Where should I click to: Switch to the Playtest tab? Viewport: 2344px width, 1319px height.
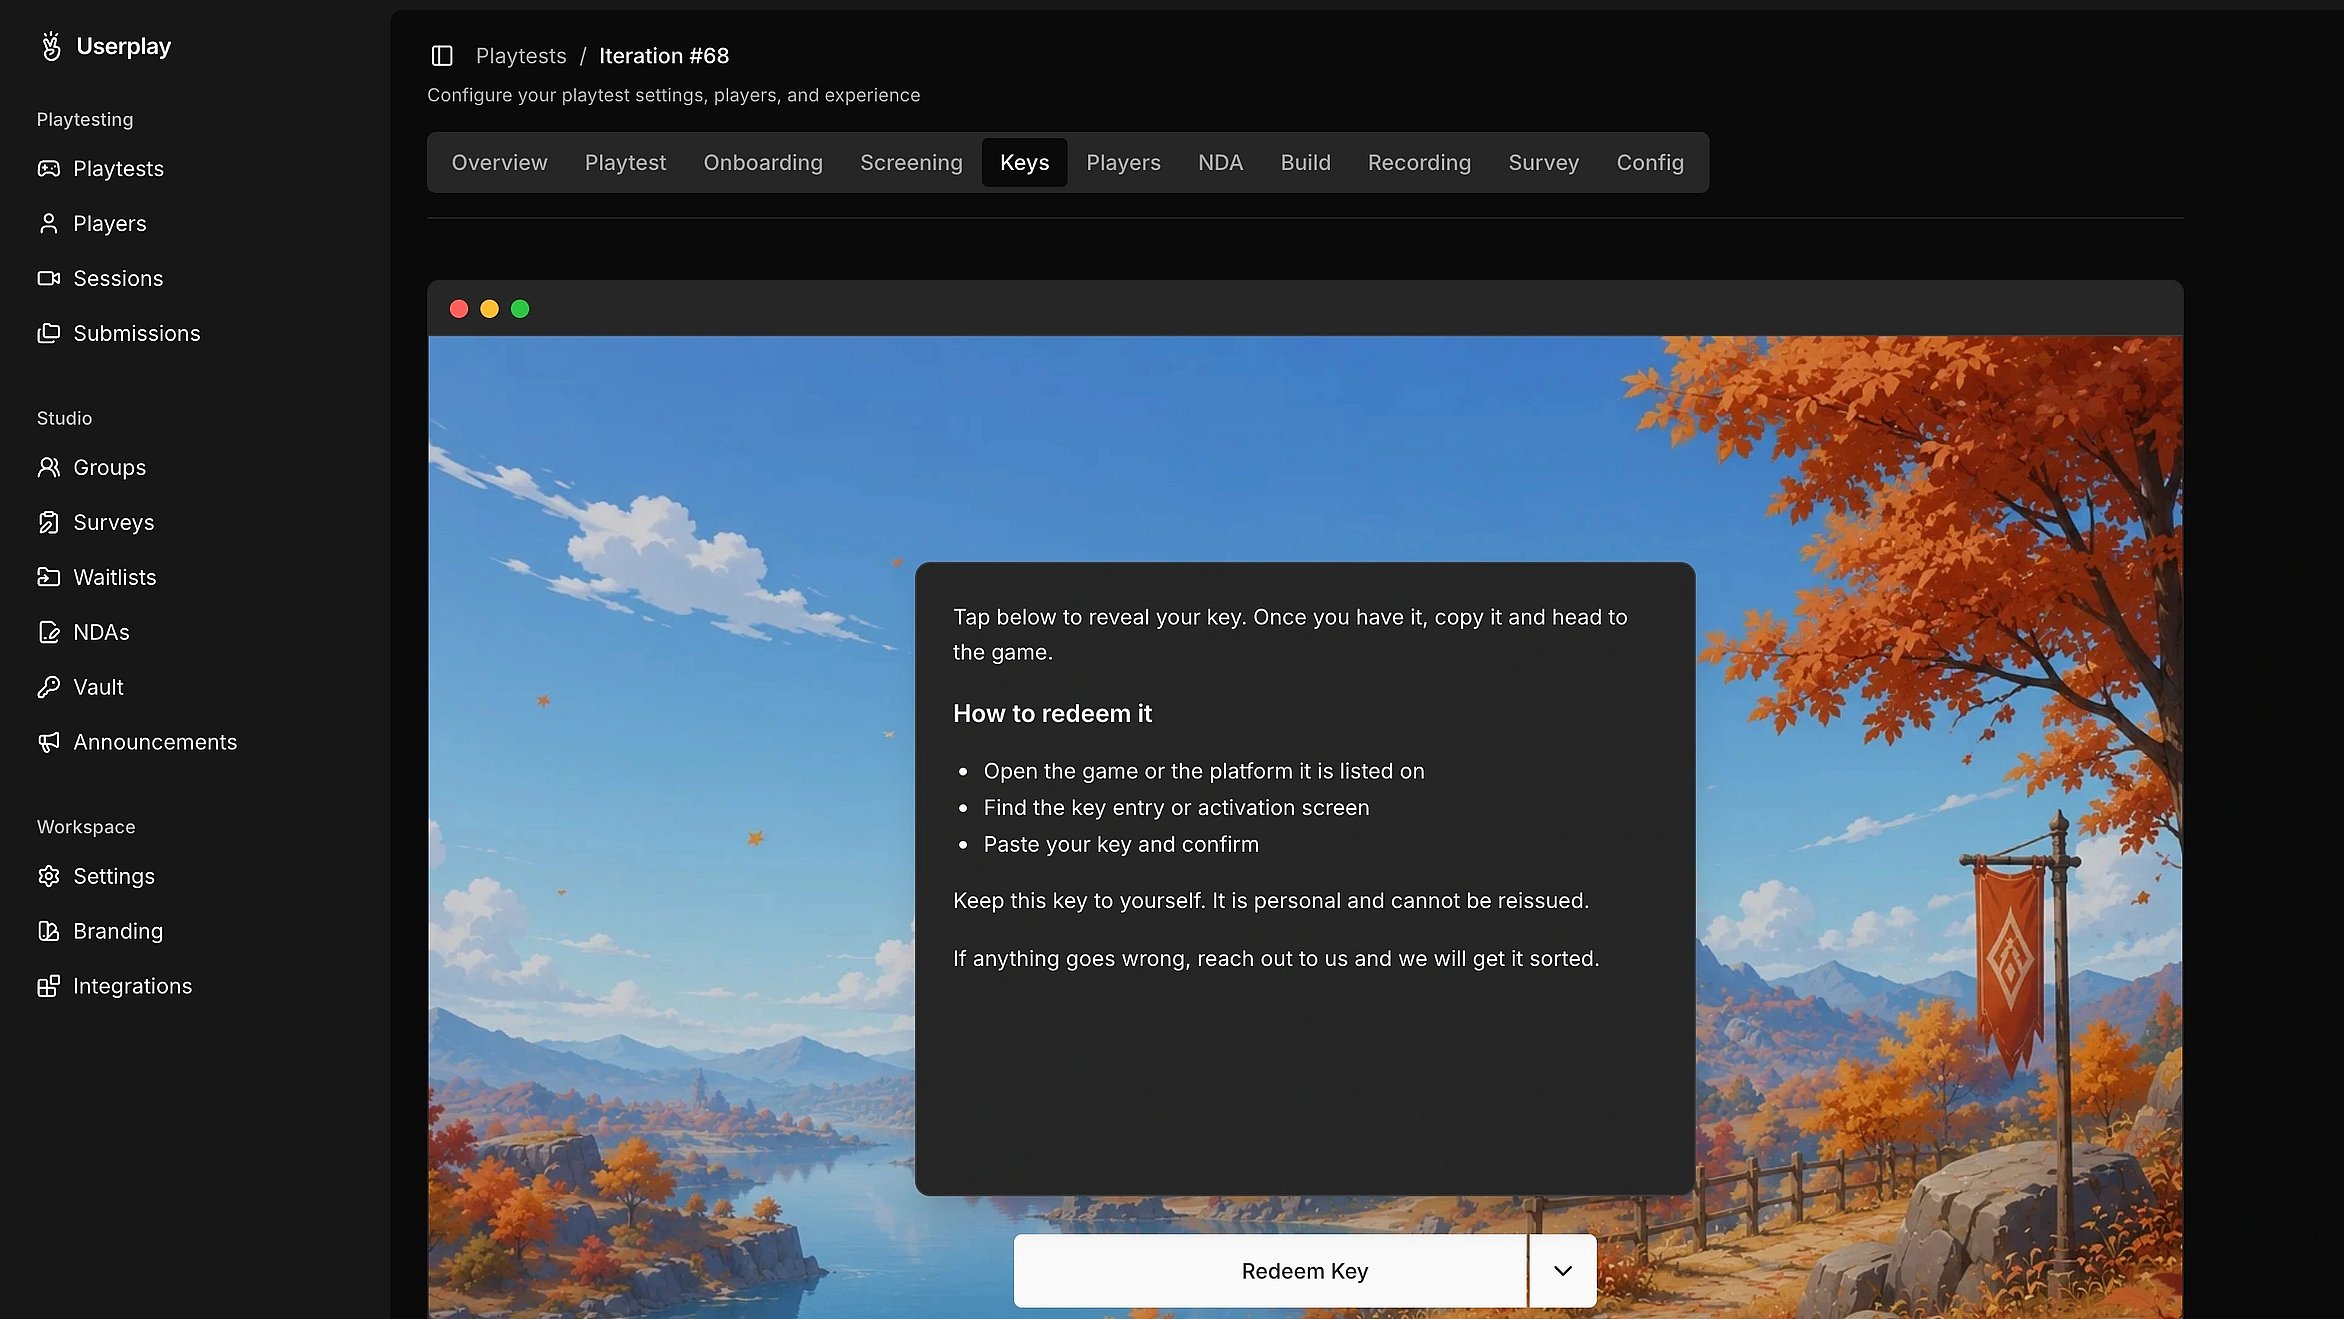pos(625,162)
